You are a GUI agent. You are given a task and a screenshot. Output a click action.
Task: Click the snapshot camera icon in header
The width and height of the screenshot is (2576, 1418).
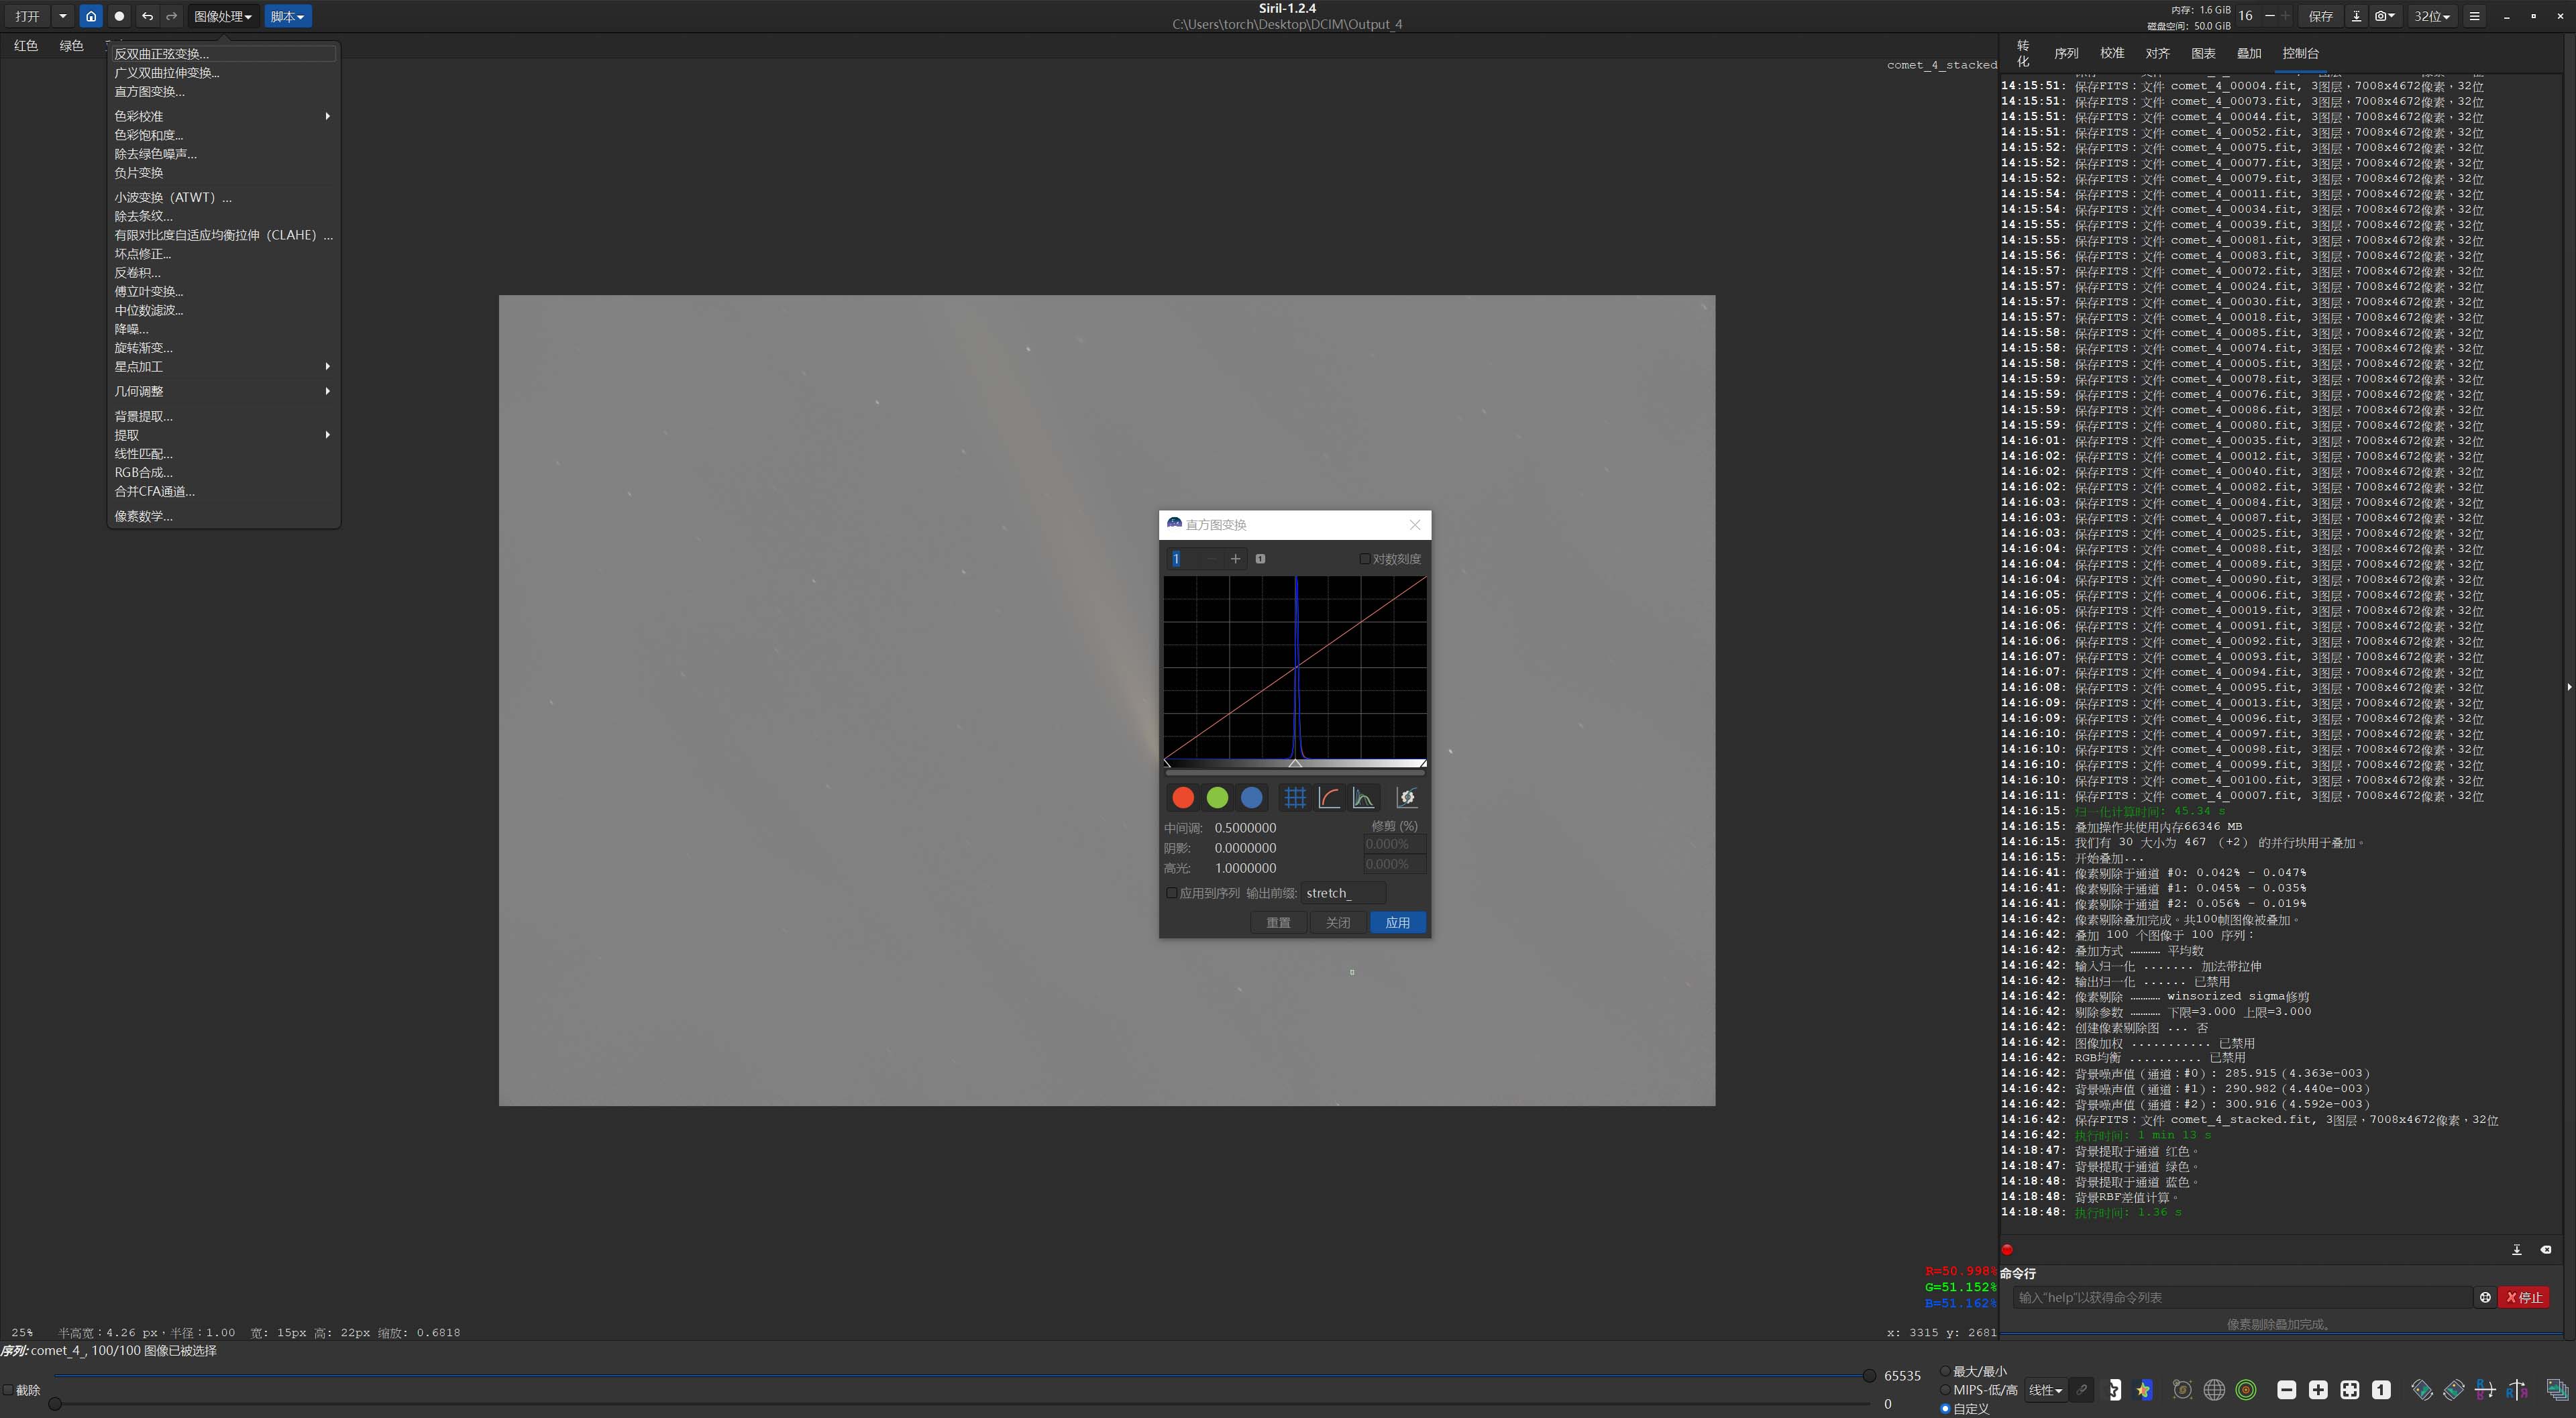2385,16
